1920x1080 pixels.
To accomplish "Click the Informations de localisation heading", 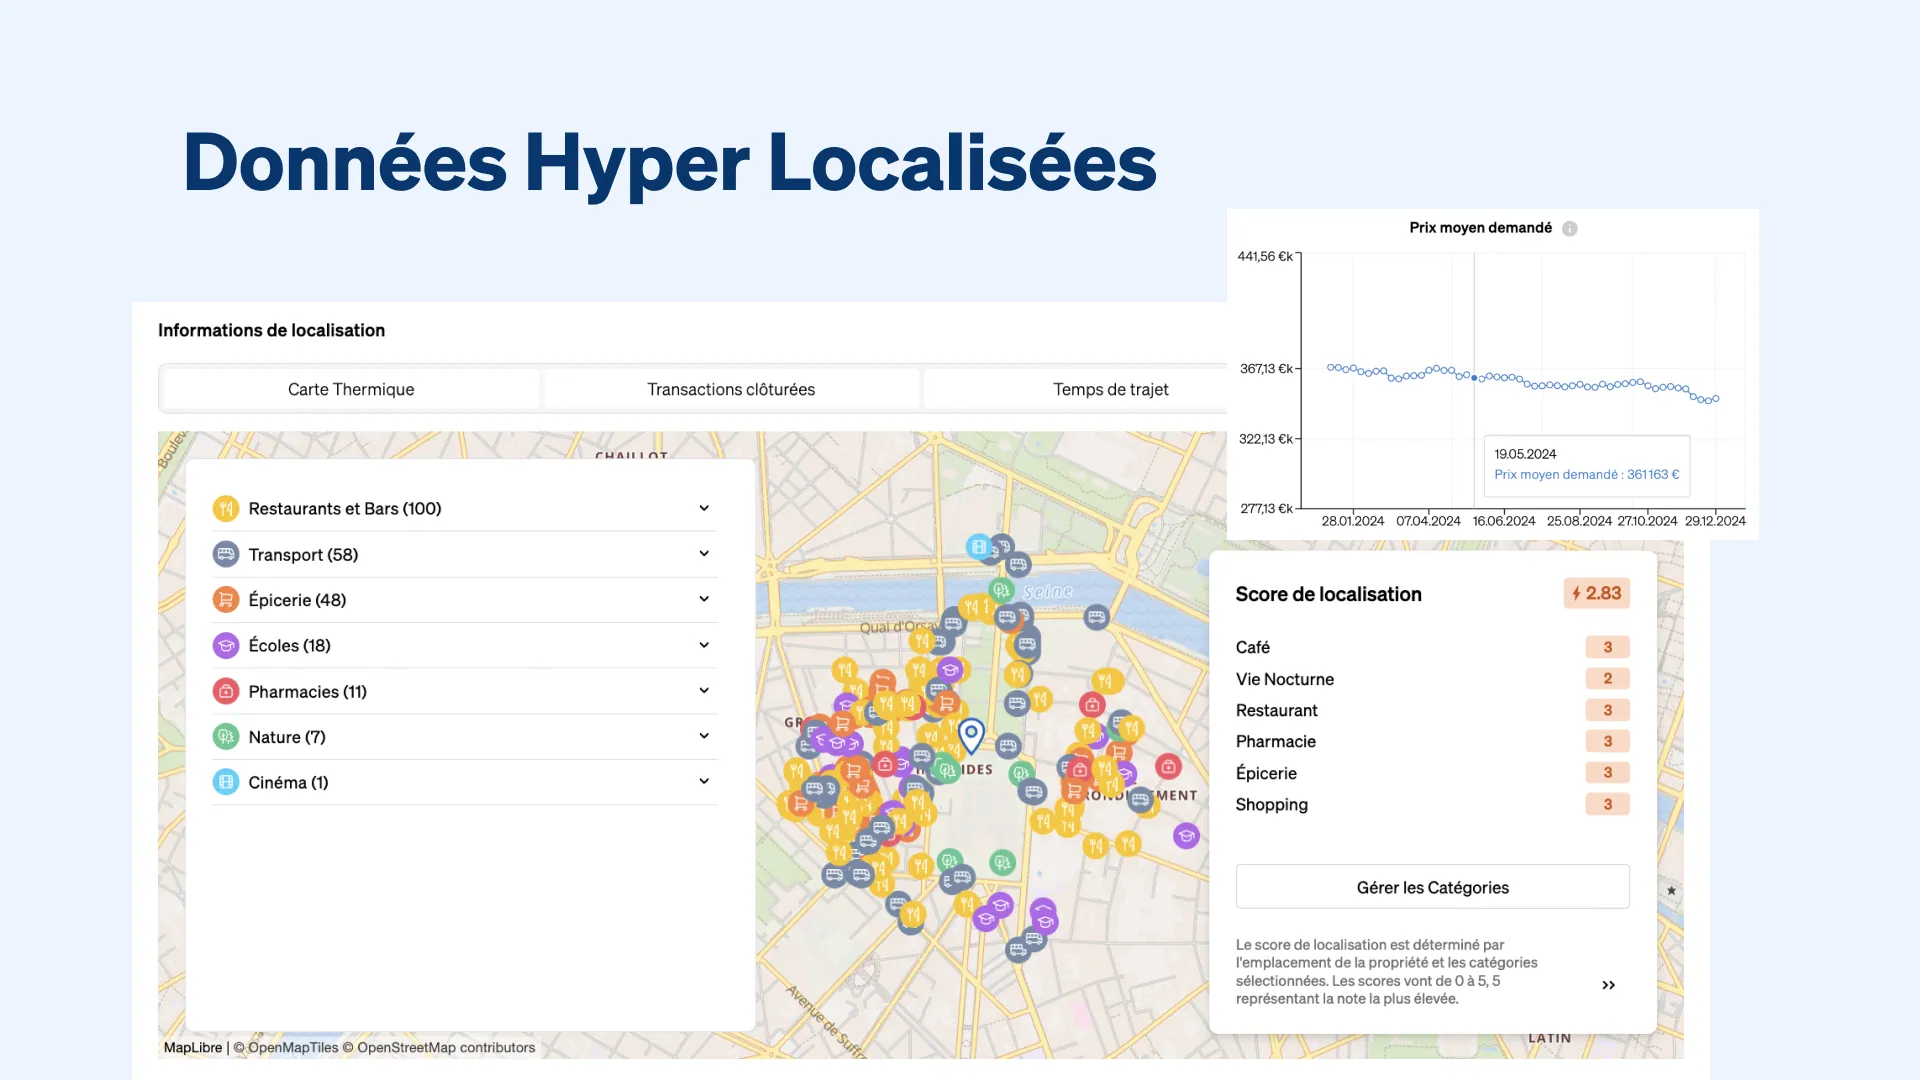I will pos(271,330).
